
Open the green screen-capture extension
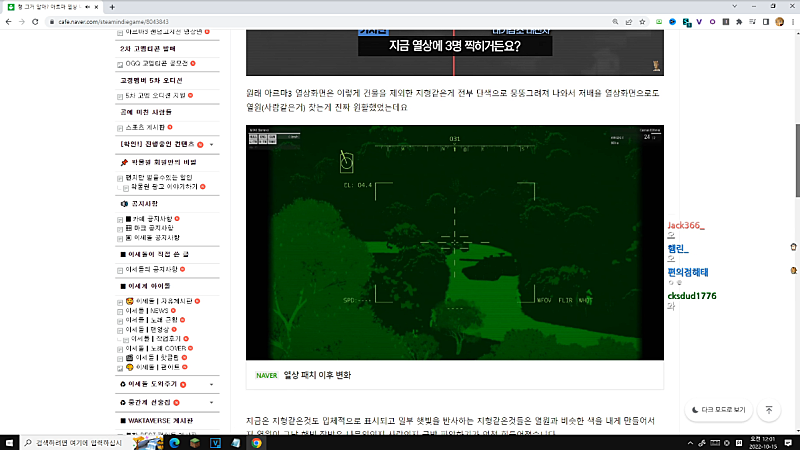[x=659, y=22]
